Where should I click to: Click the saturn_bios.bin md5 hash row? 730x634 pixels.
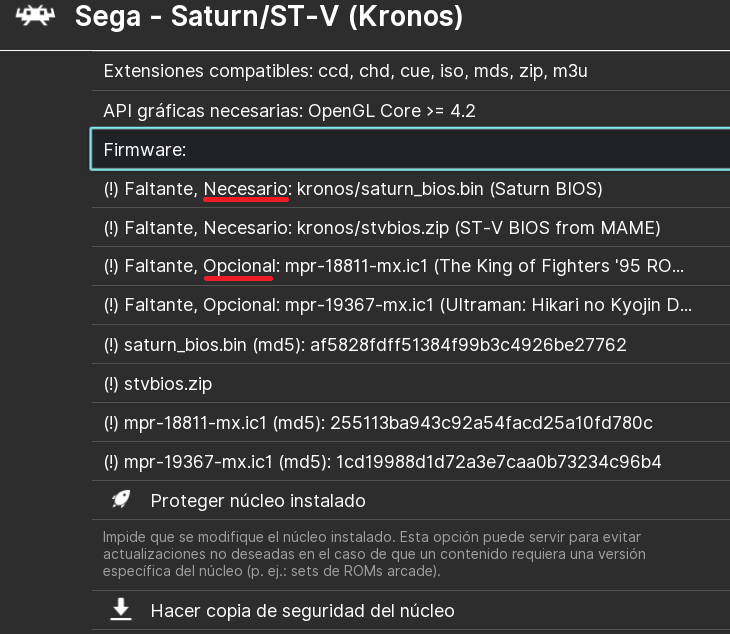[x=364, y=345]
